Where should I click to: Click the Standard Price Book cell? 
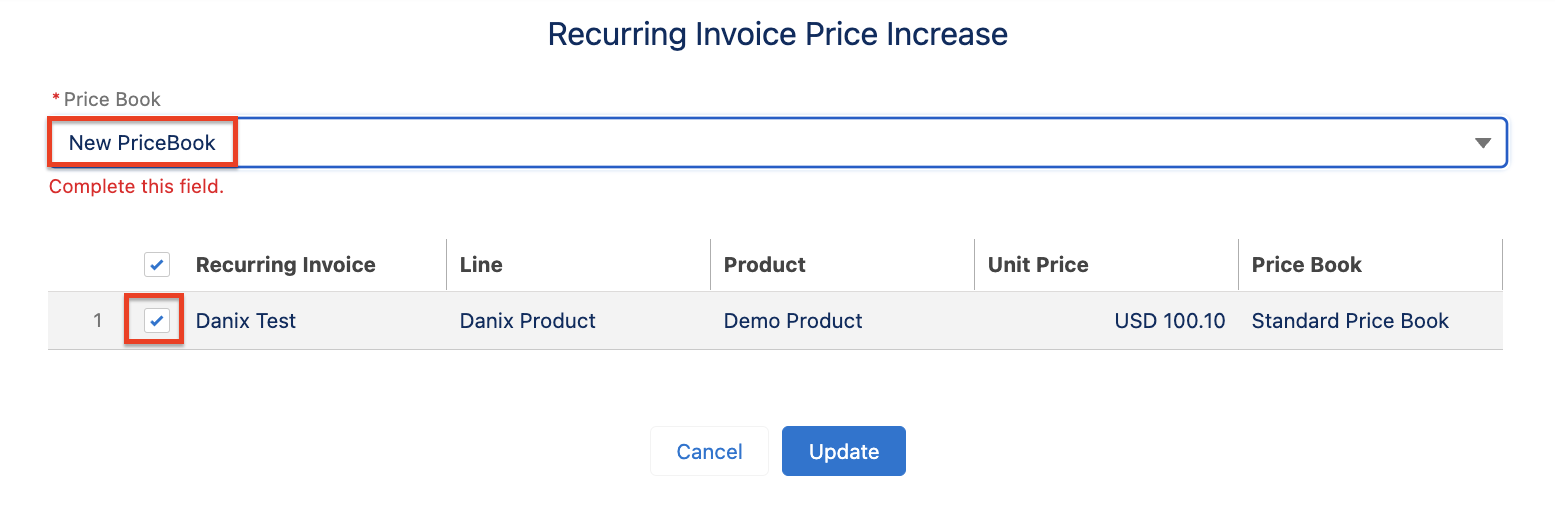[x=1350, y=321]
